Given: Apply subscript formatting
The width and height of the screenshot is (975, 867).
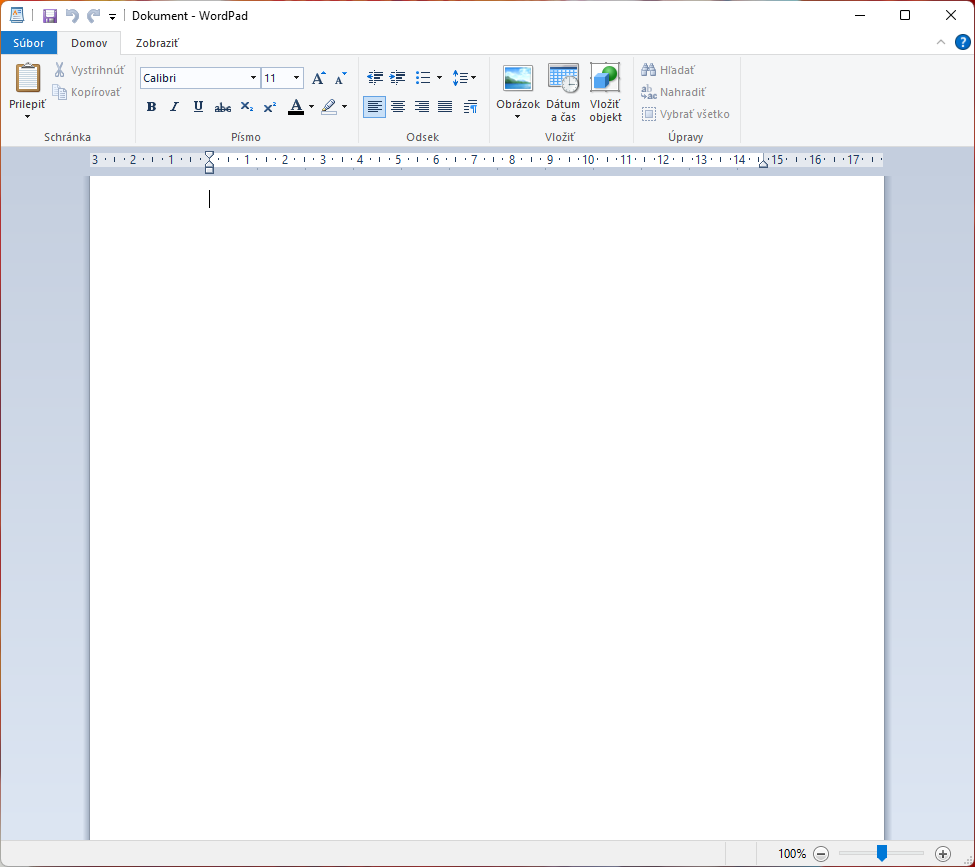Looking at the screenshot, I should (246, 107).
